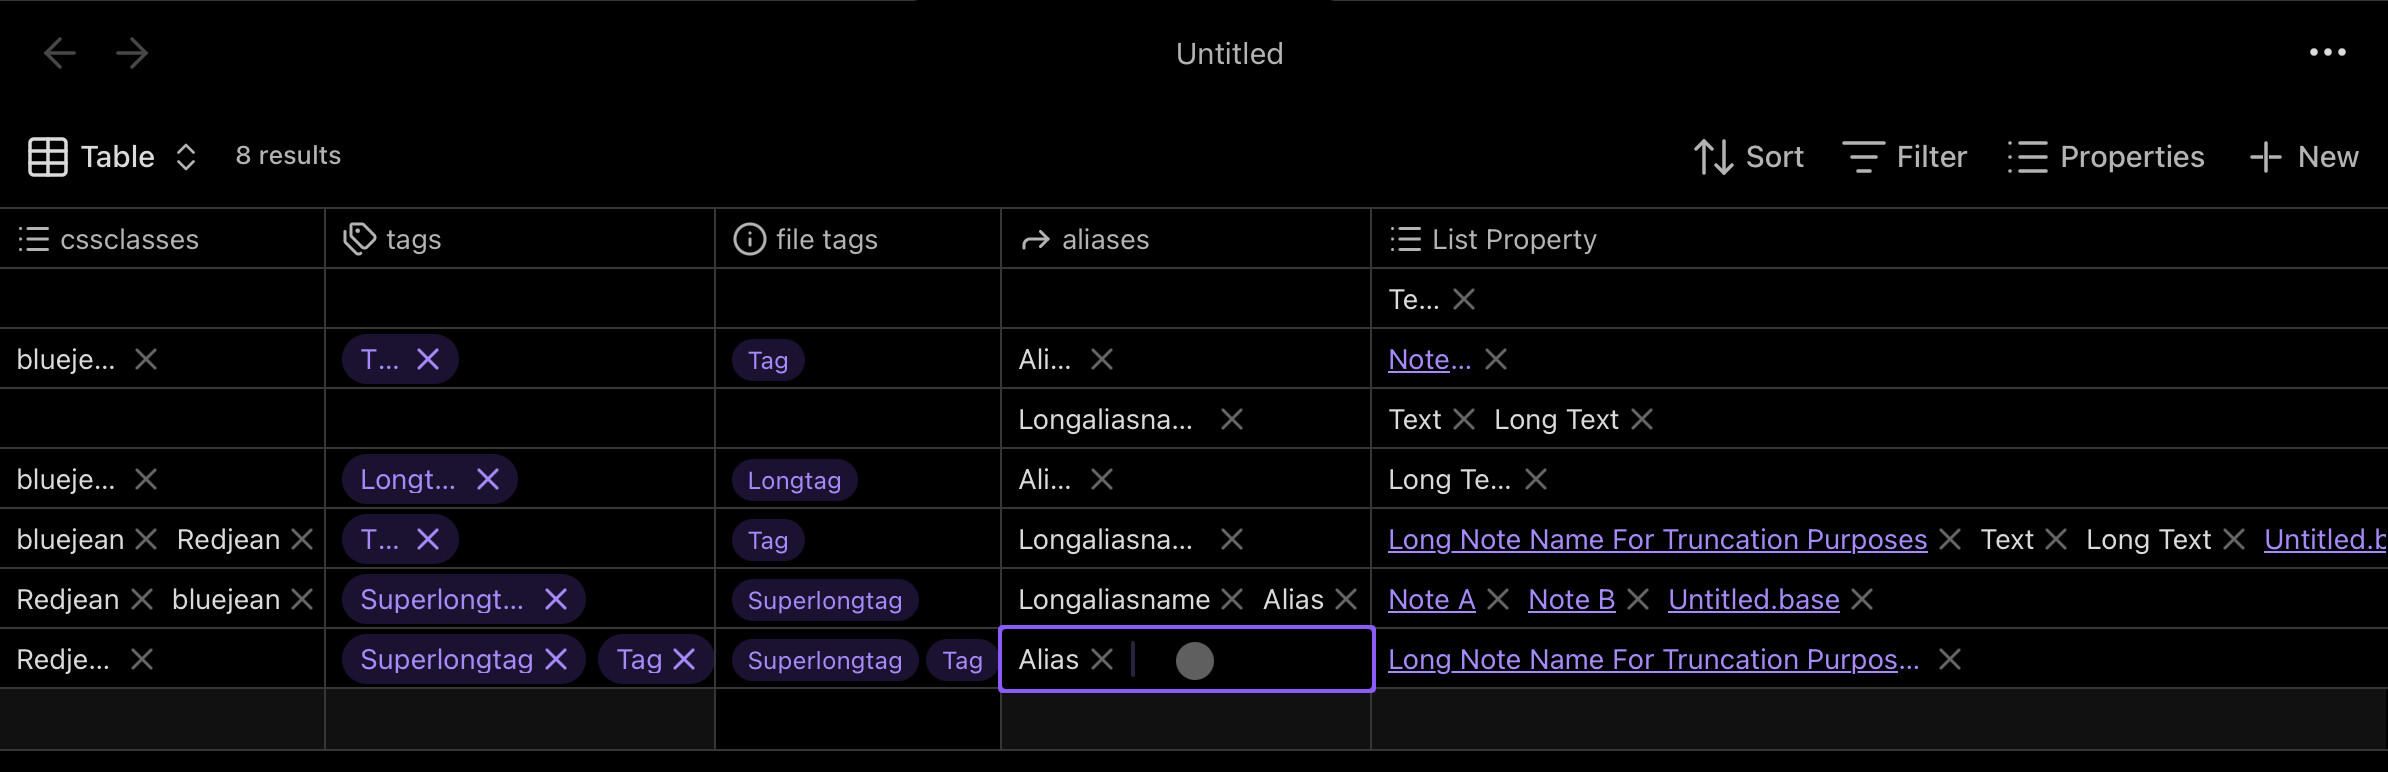The height and width of the screenshot is (772, 2388).
Task: Select the List Property column header
Action: pyautogui.click(x=1514, y=240)
